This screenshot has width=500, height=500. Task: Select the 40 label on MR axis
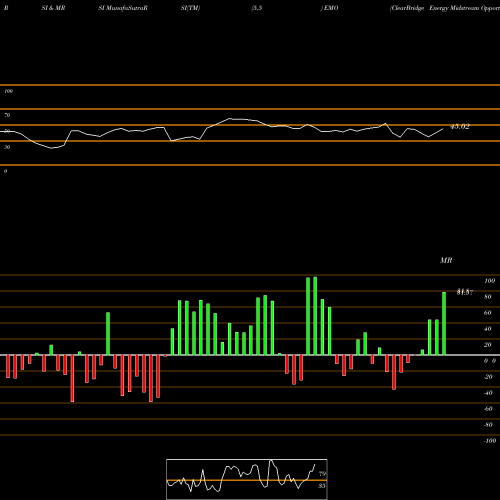pos(488,329)
